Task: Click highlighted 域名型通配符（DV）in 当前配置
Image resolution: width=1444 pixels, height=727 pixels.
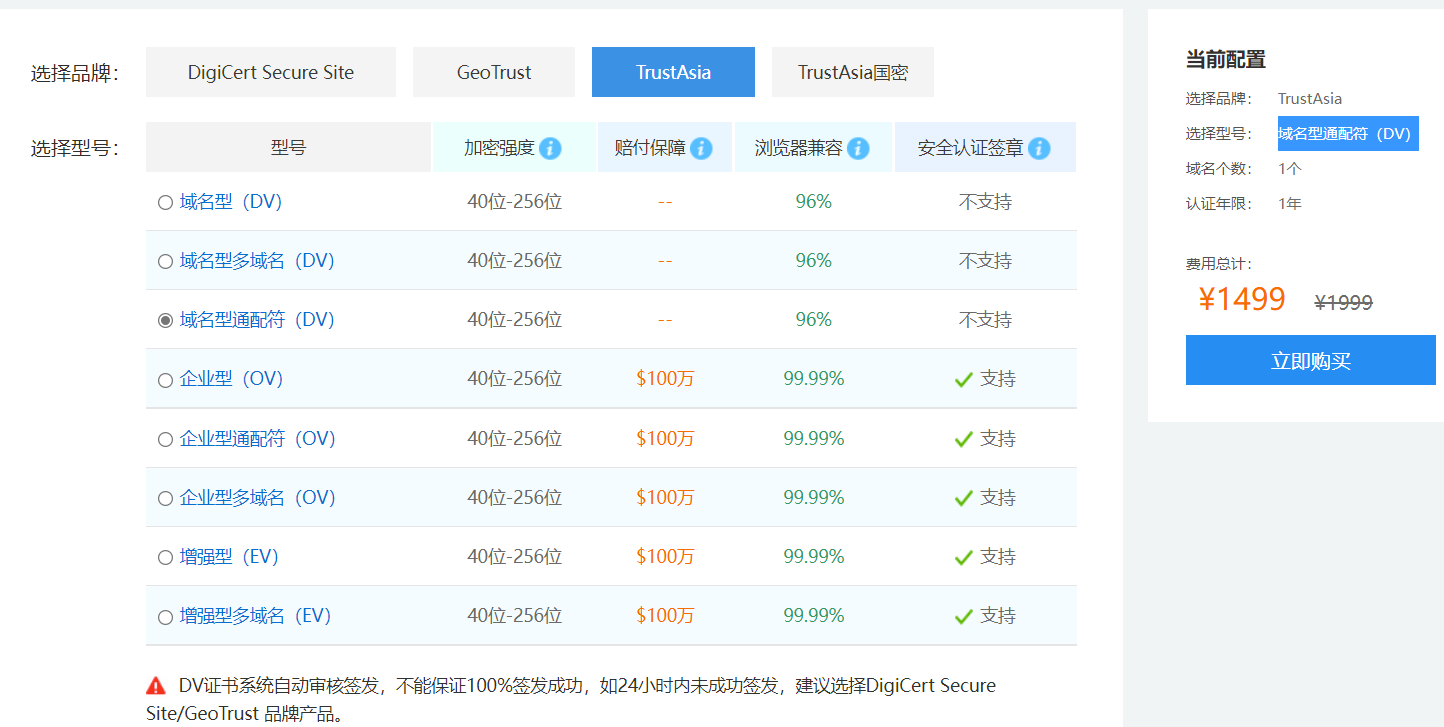Action: [x=1348, y=133]
